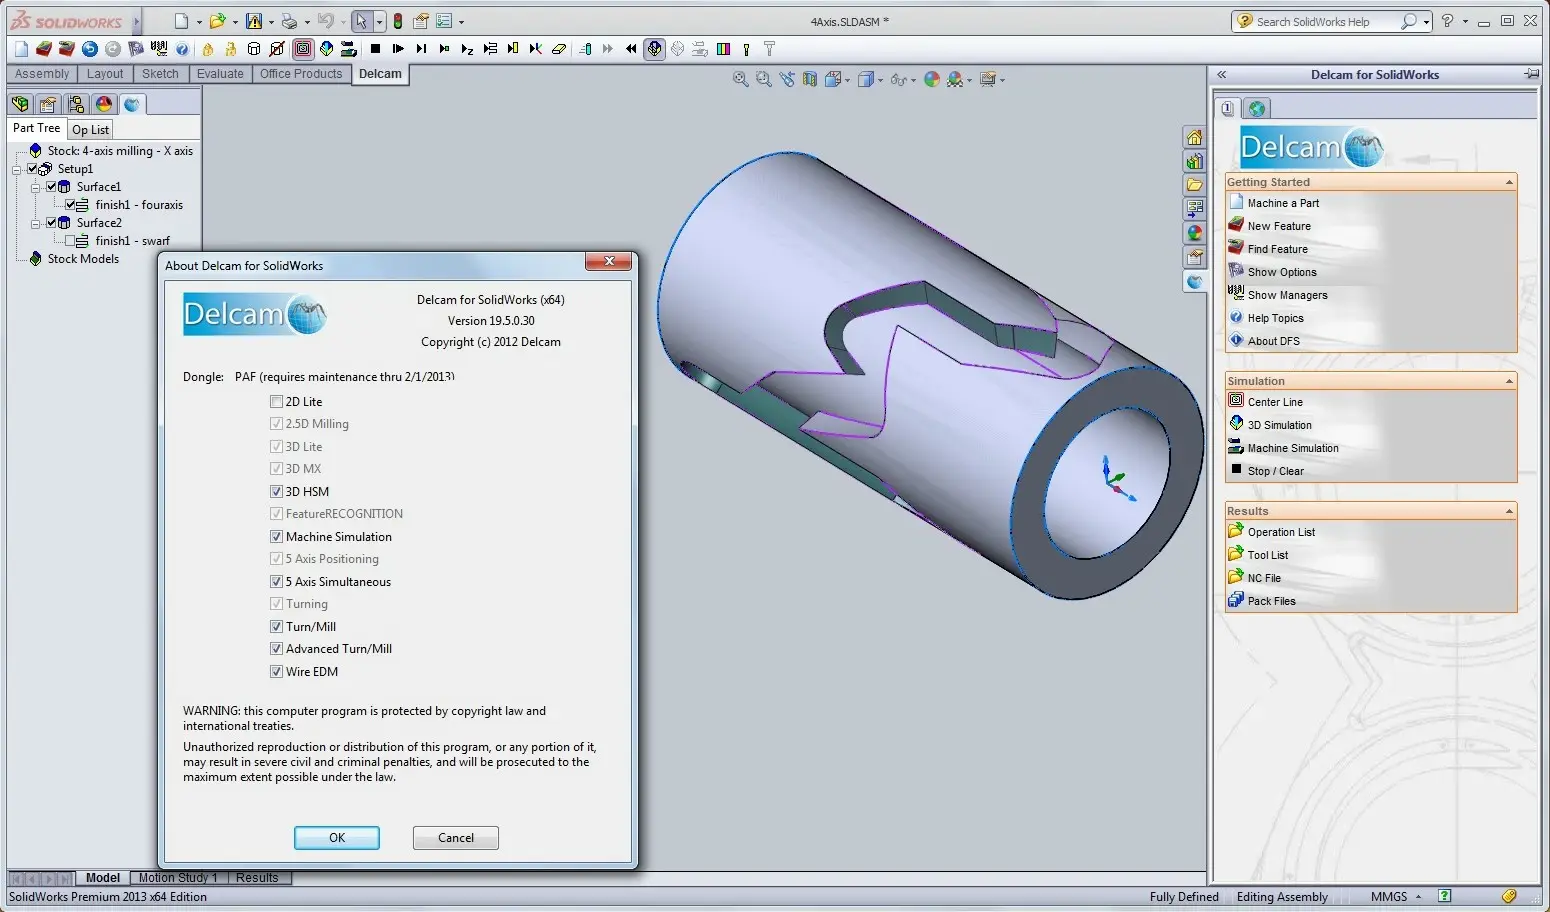Click the Zoom to Area magnifier icon
Screen dimensions: 1550x912
coord(764,79)
